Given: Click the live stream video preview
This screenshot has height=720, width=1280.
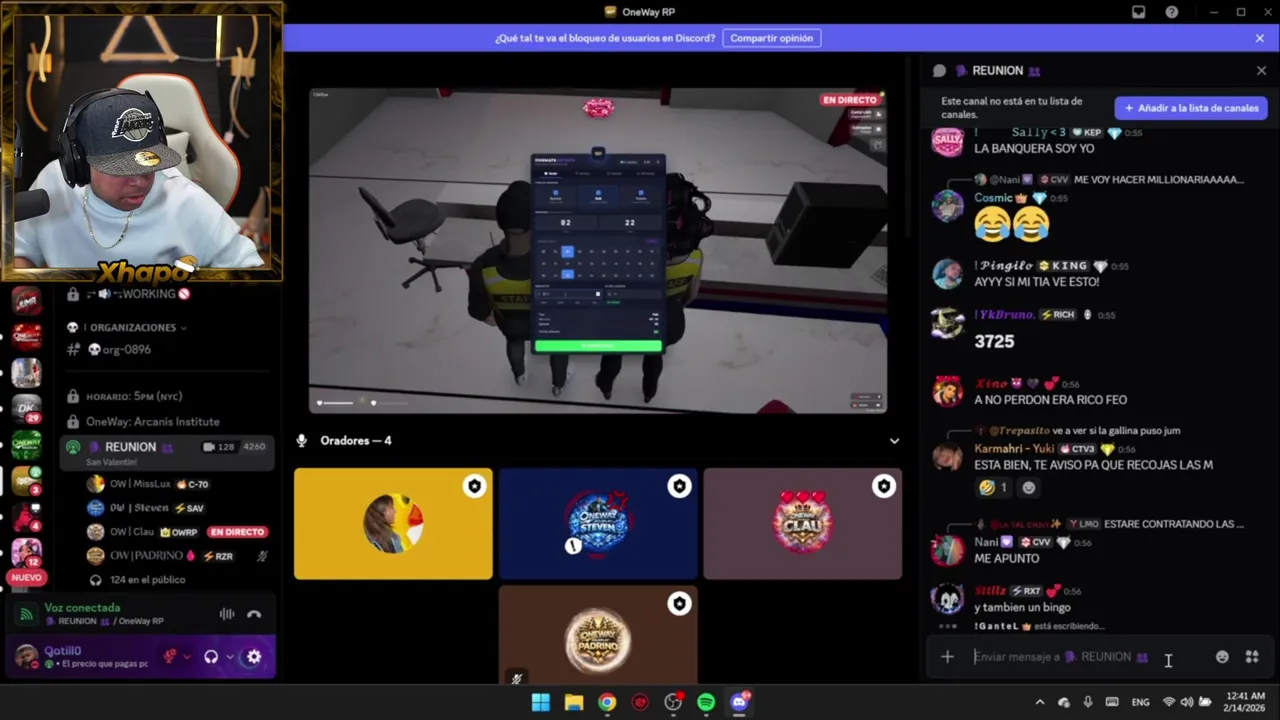Looking at the screenshot, I should [597, 251].
